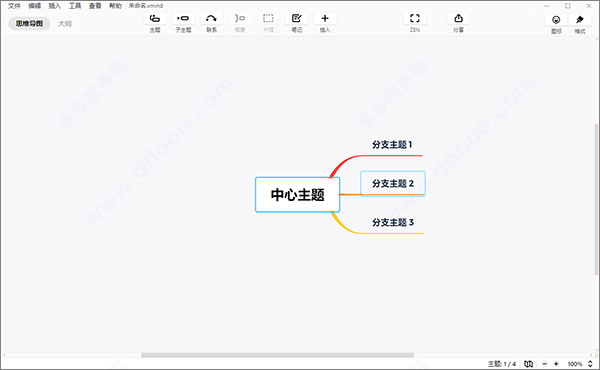Click the horizontal scrollbar thumb
Viewport: 600px width, 370px height.
(x=277, y=355)
